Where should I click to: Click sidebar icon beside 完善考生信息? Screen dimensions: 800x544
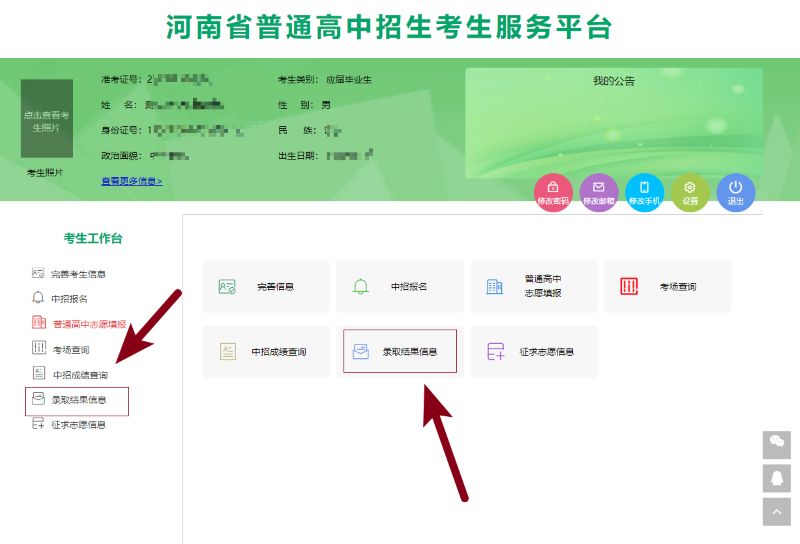coord(38,273)
